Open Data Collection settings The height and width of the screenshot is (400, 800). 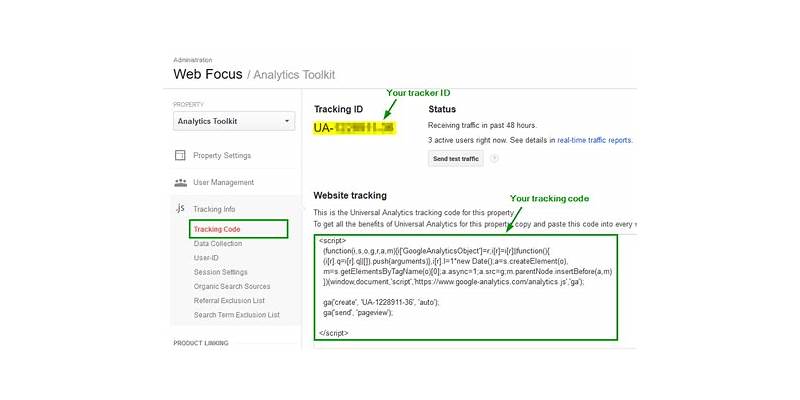218,244
